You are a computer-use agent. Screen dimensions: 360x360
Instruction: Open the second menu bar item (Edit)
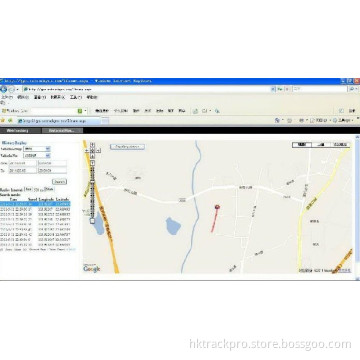(x=23, y=97)
